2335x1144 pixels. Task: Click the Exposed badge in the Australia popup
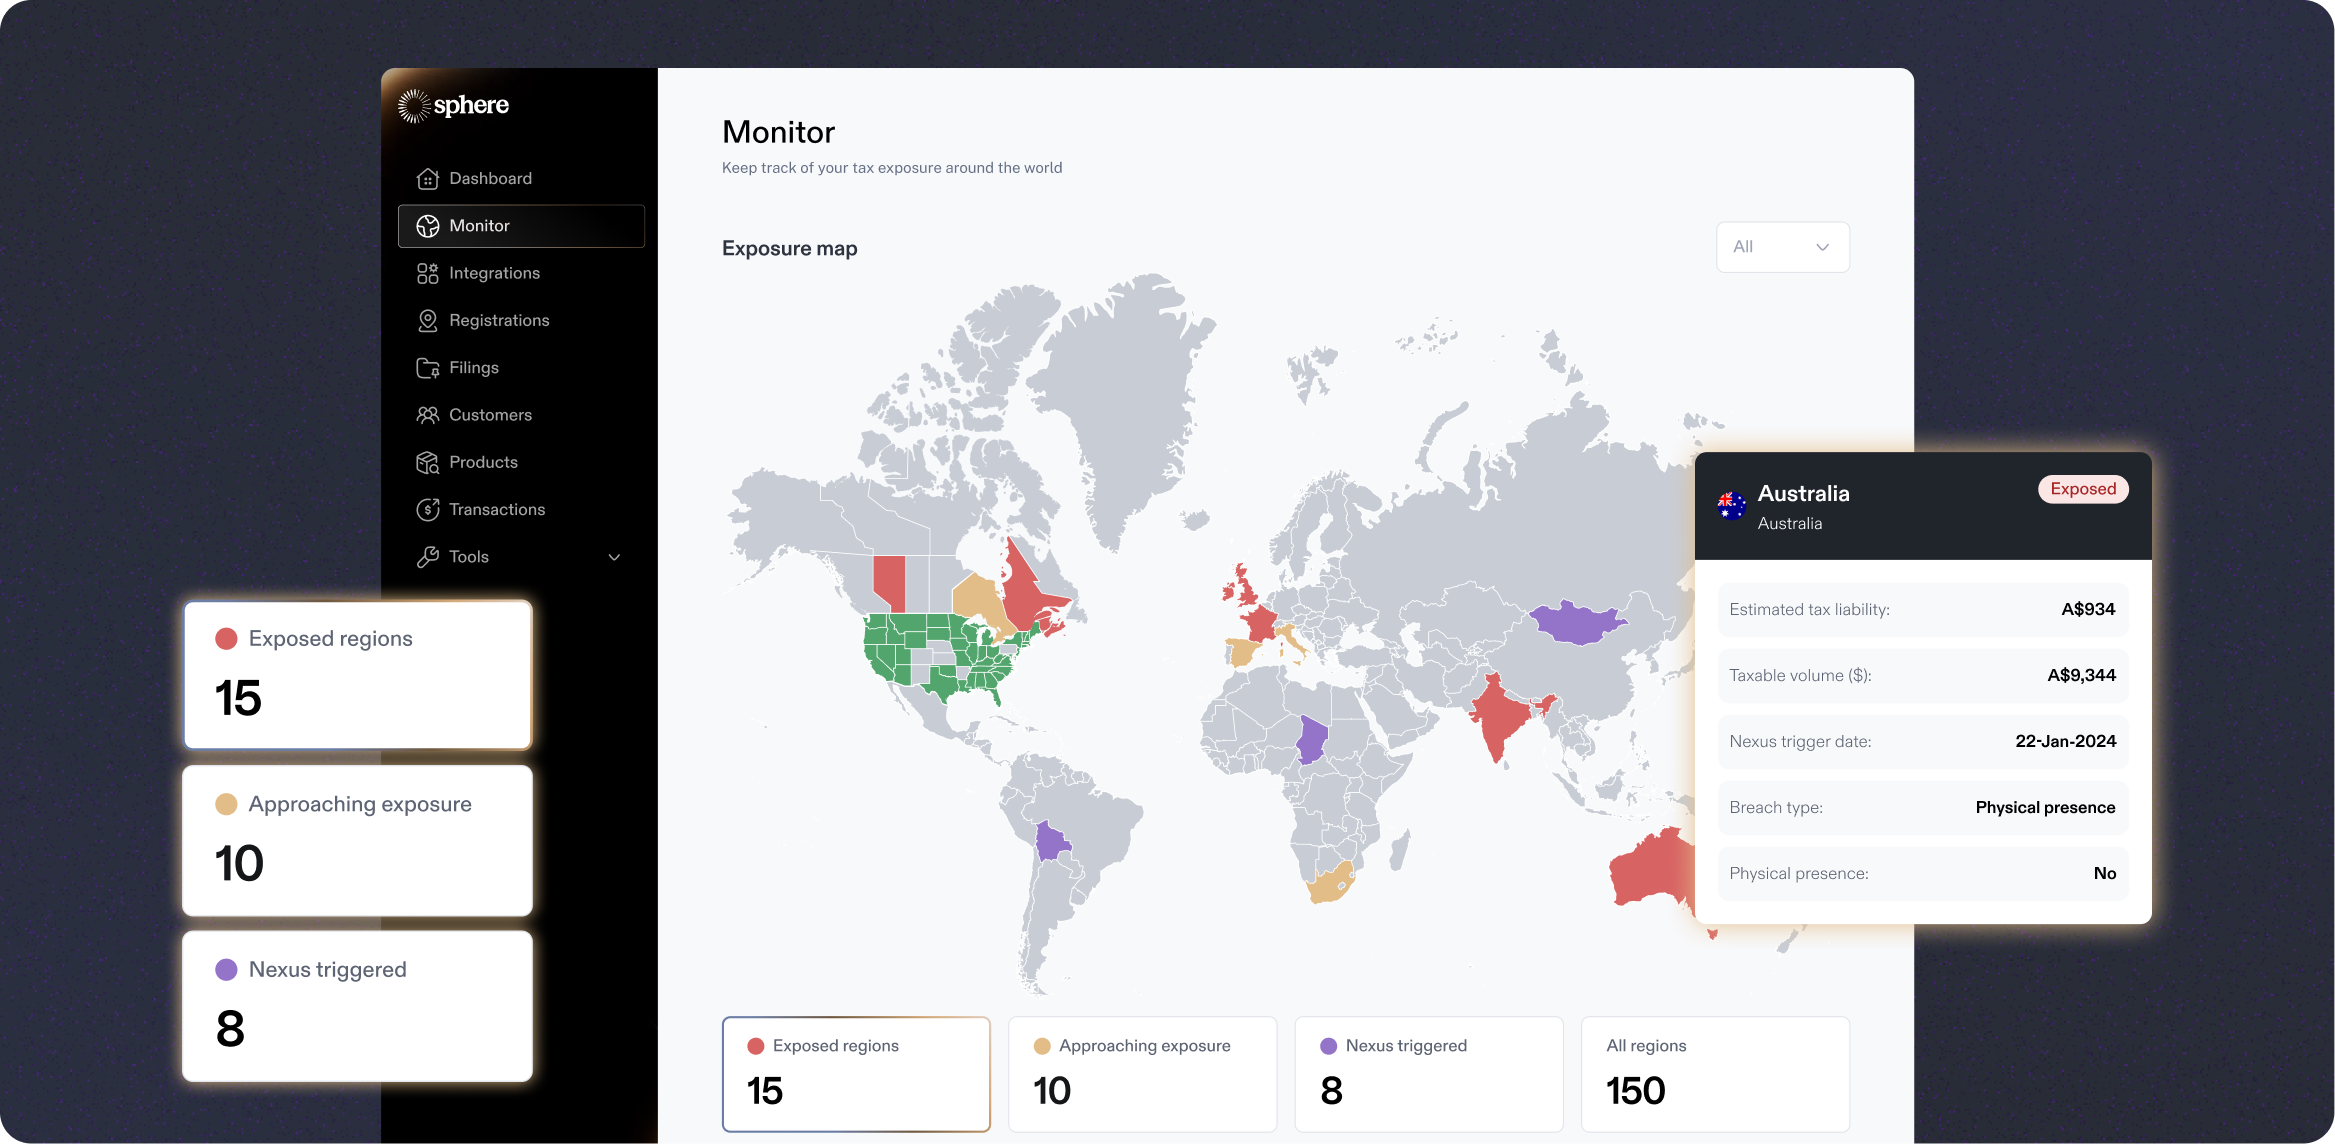point(2083,489)
